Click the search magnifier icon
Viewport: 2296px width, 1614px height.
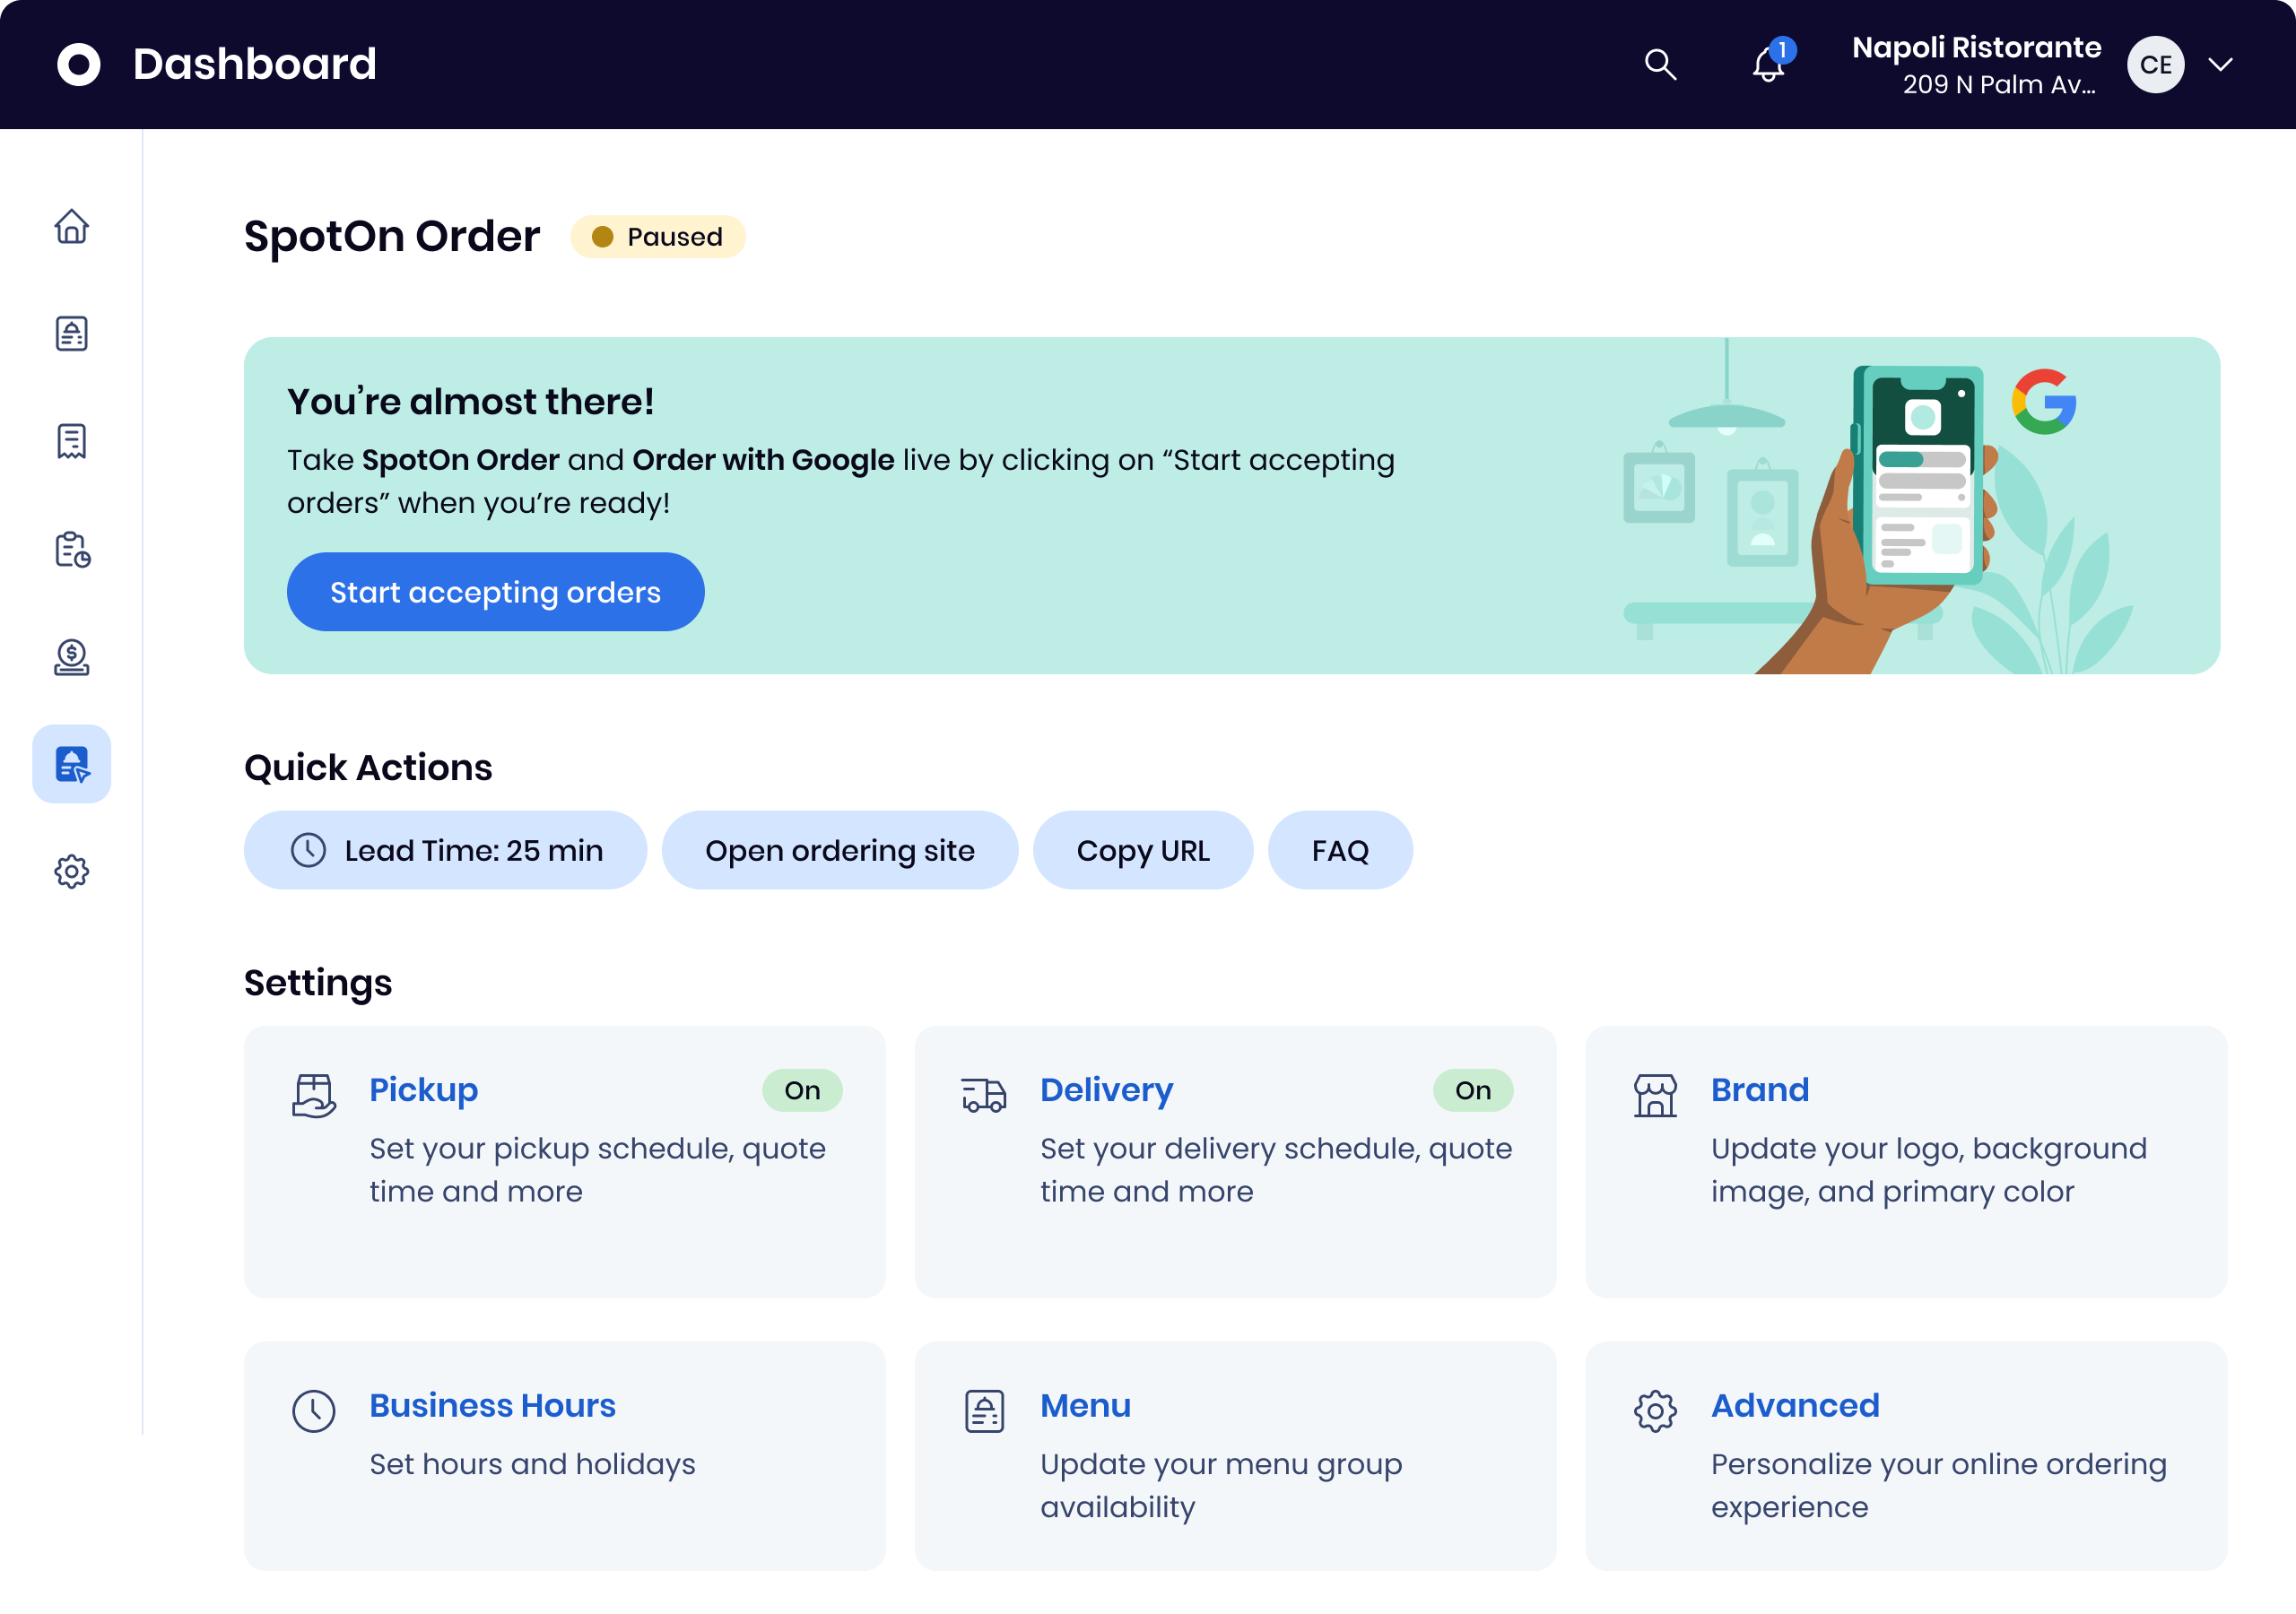click(x=1660, y=65)
